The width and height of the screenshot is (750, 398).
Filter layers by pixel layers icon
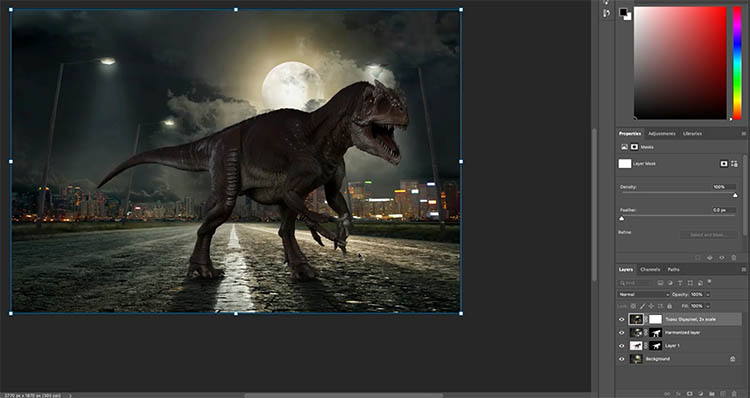(x=661, y=283)
